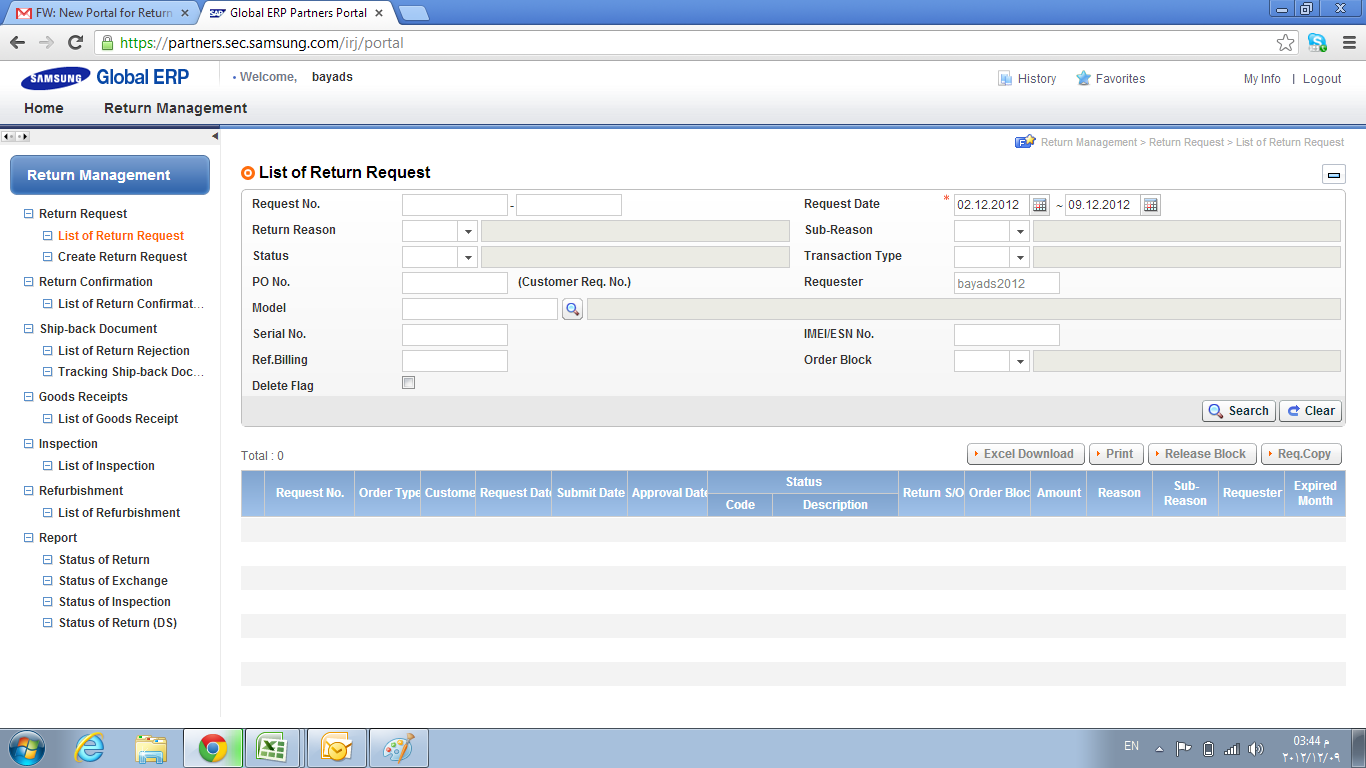Open Status of Return (DS) in the sidebar
1366x768 pixels.
click(x=118, y=623)
